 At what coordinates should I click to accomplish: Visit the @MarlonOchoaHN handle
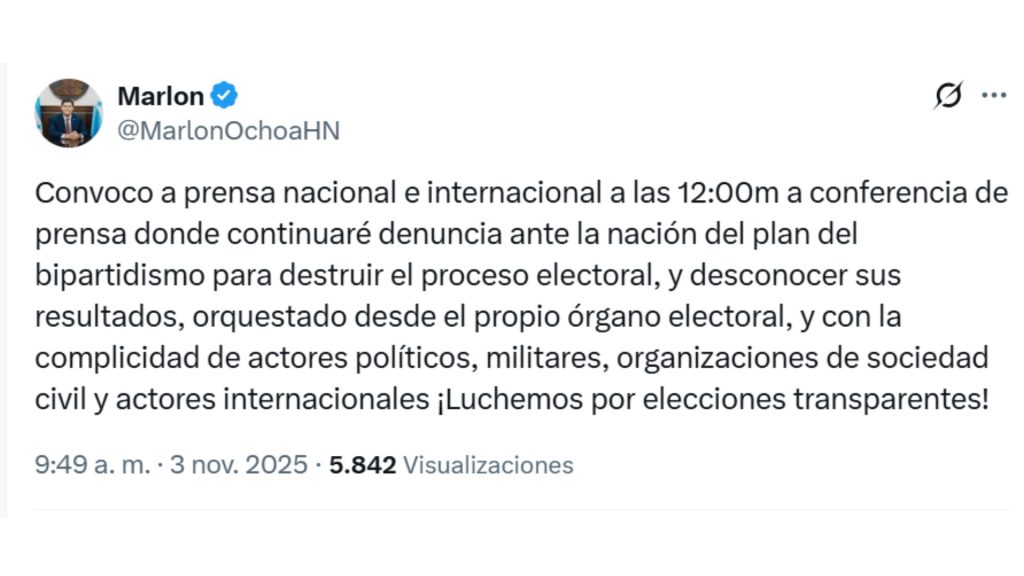pyautogui.click(x=228, y=130)
